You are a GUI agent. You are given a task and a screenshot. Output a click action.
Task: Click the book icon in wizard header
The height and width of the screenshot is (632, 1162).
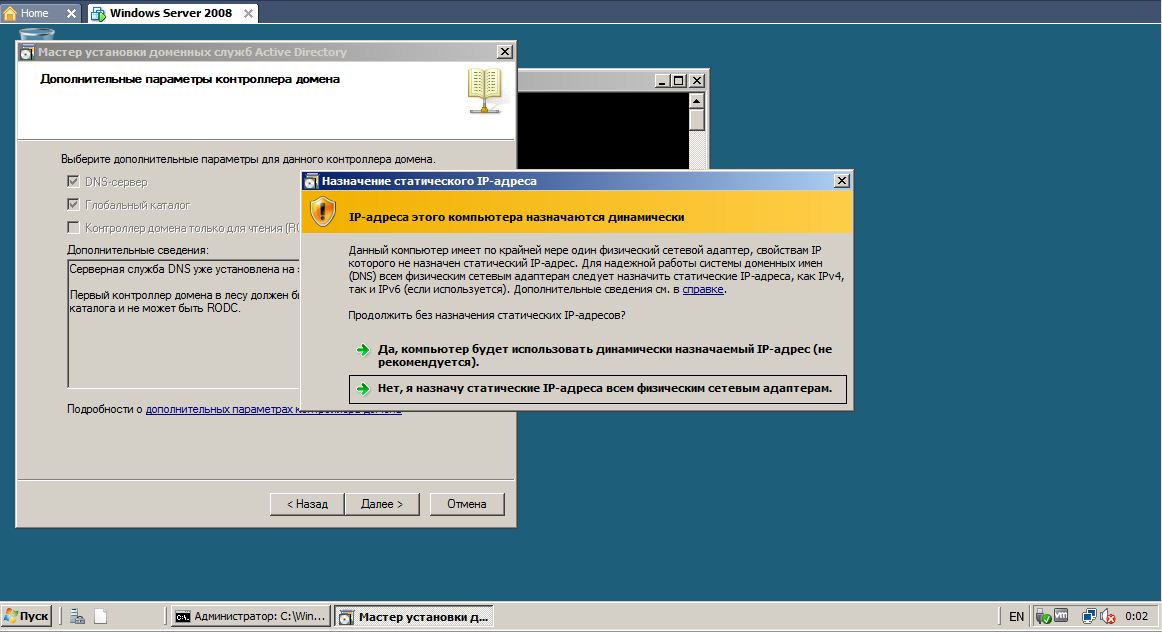[x=485, y=91]
